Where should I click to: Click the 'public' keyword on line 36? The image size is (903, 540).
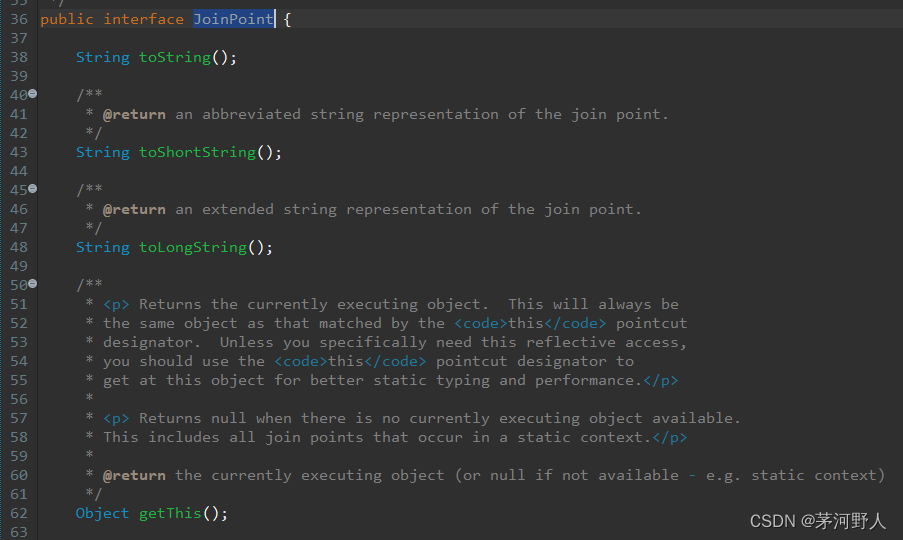[x=67, y=19]
